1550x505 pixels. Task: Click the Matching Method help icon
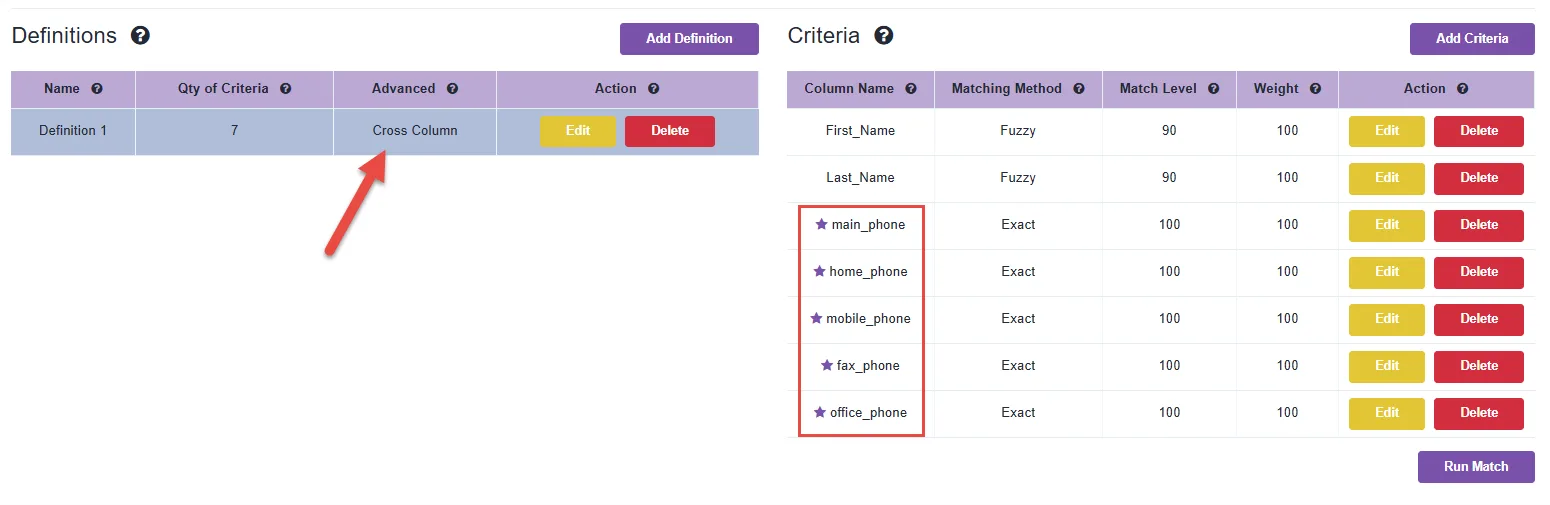1079,89
